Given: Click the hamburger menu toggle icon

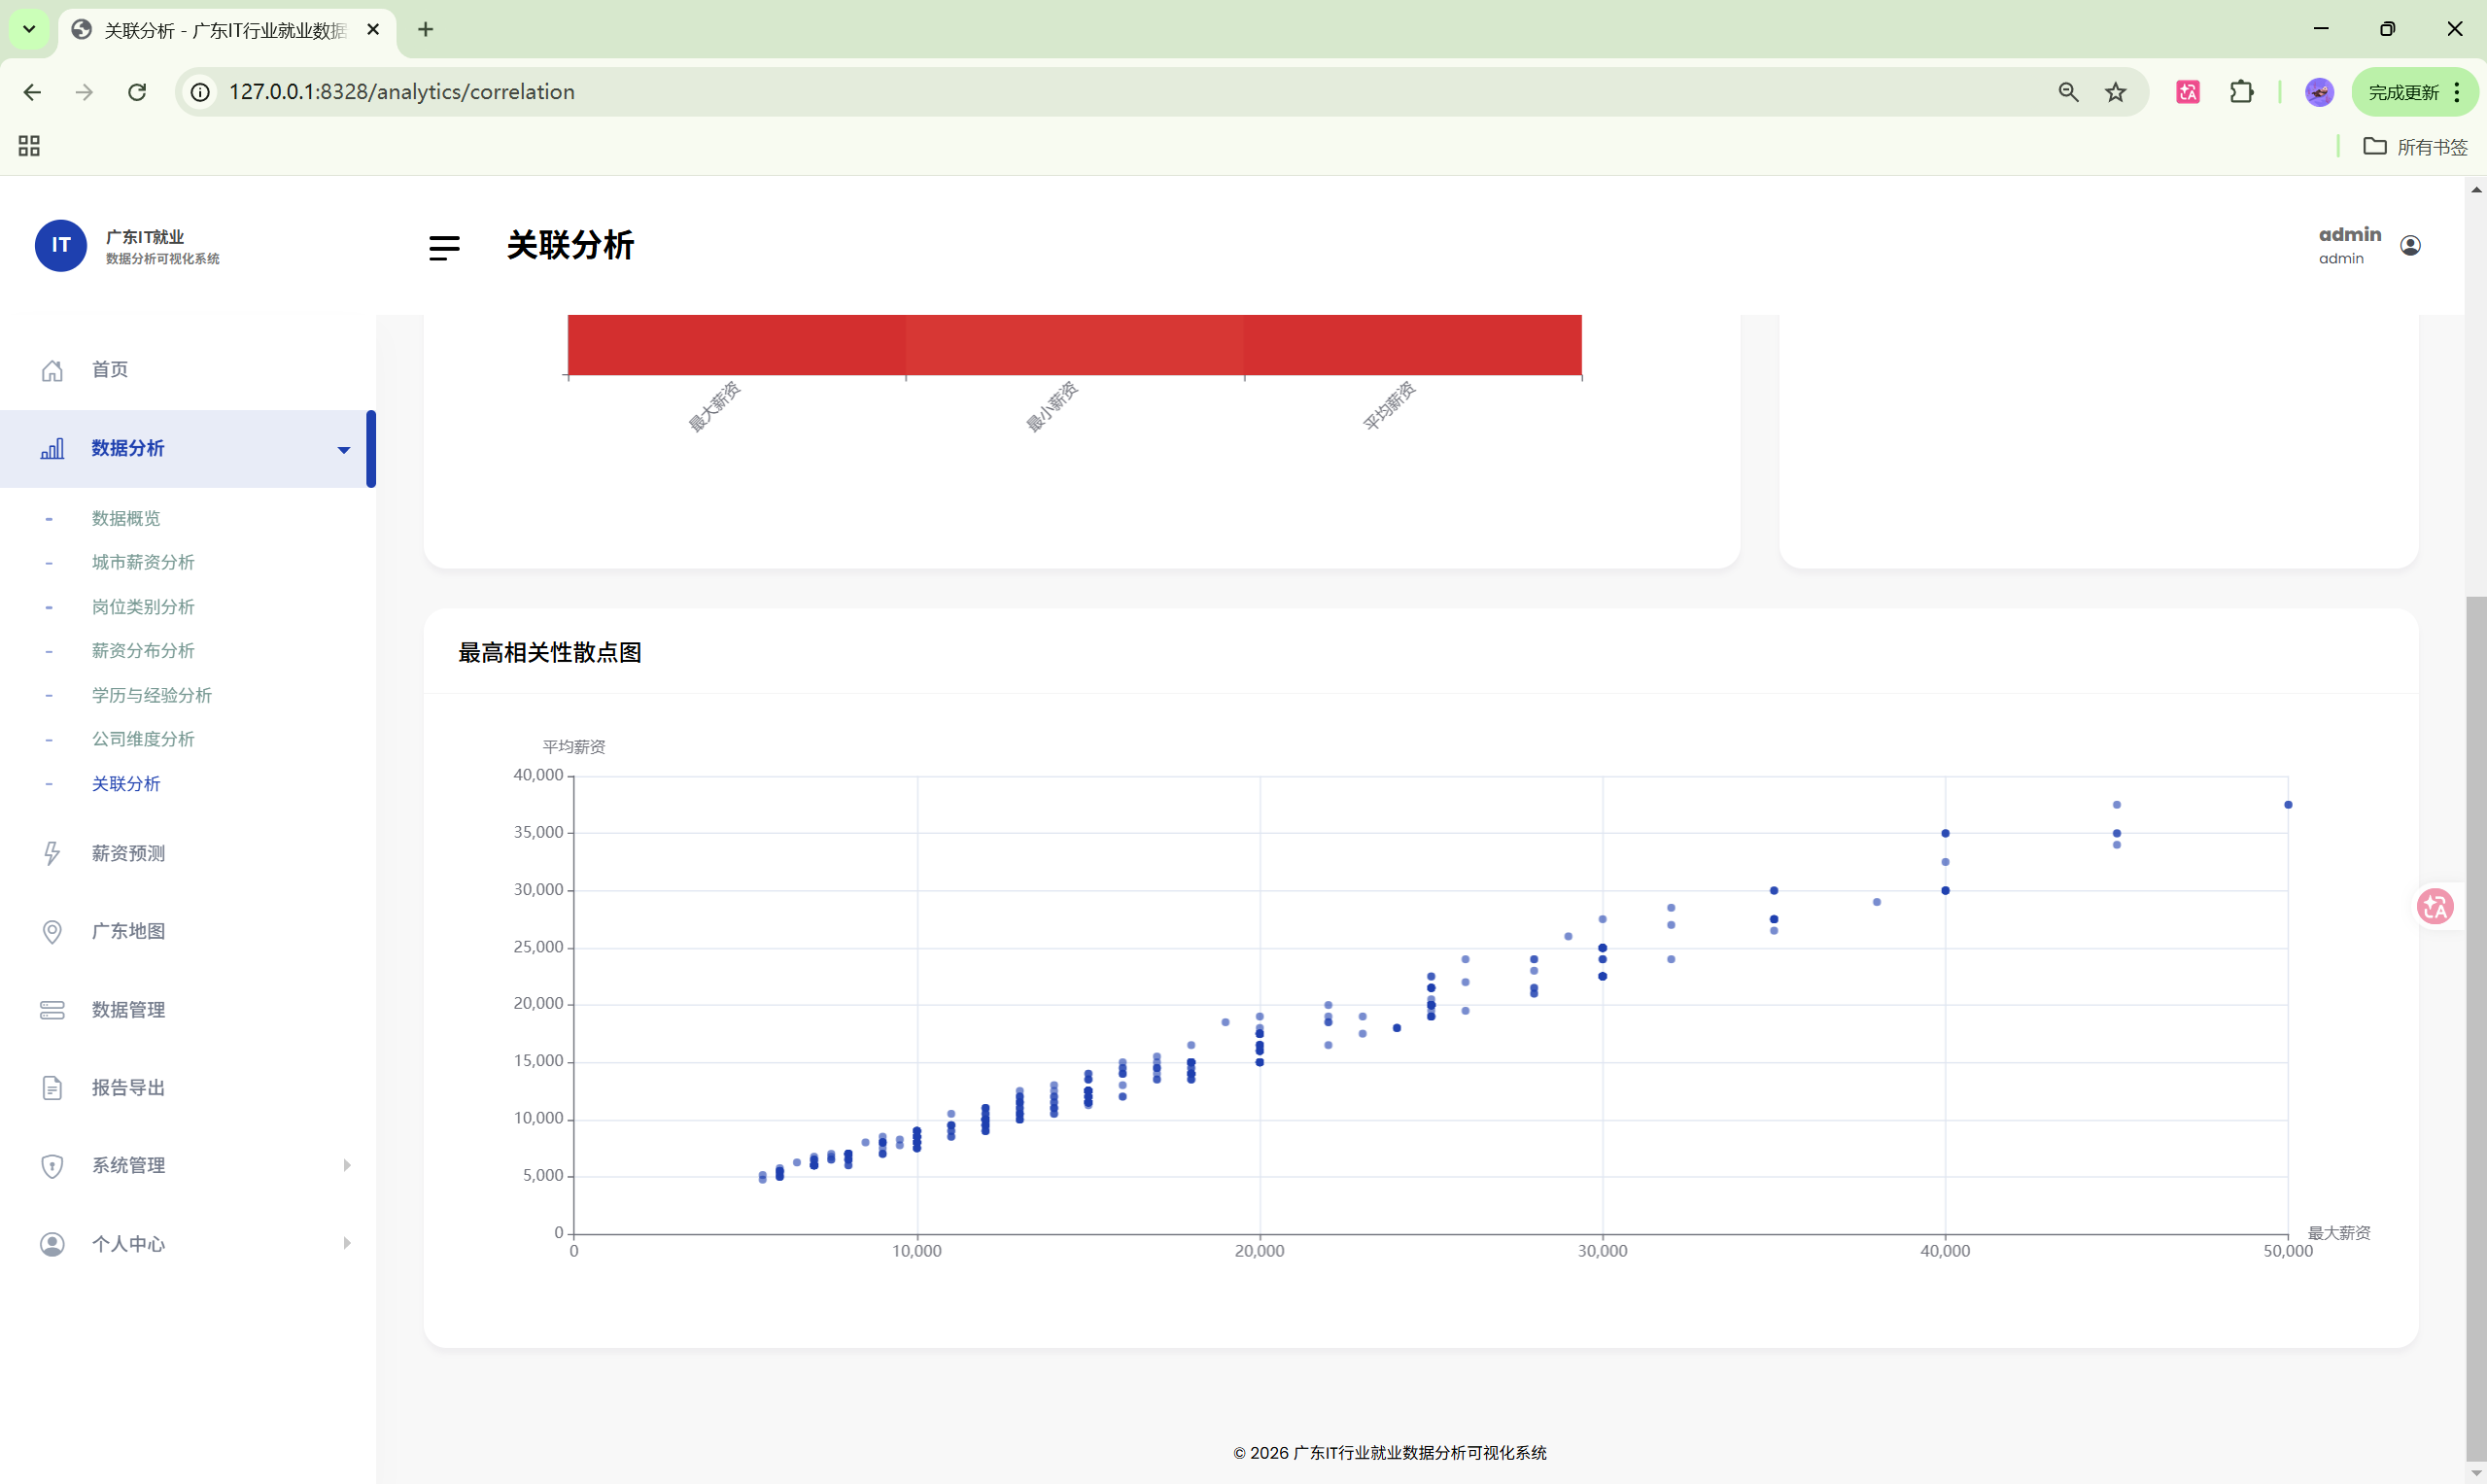Looking at the screenshot, I should click(x=444, y=247).
